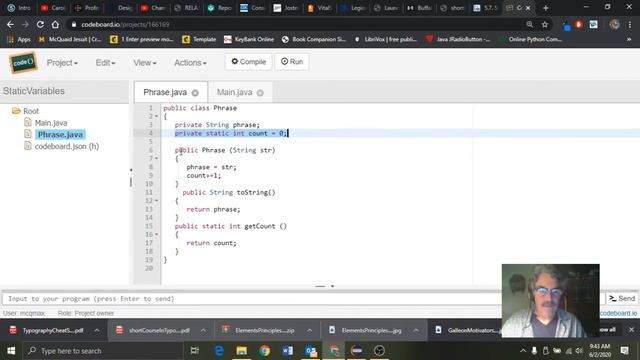Close the Main.java tab
This screenshot has height=360, width=640.
pyautogui.click(x=260, y=93)
